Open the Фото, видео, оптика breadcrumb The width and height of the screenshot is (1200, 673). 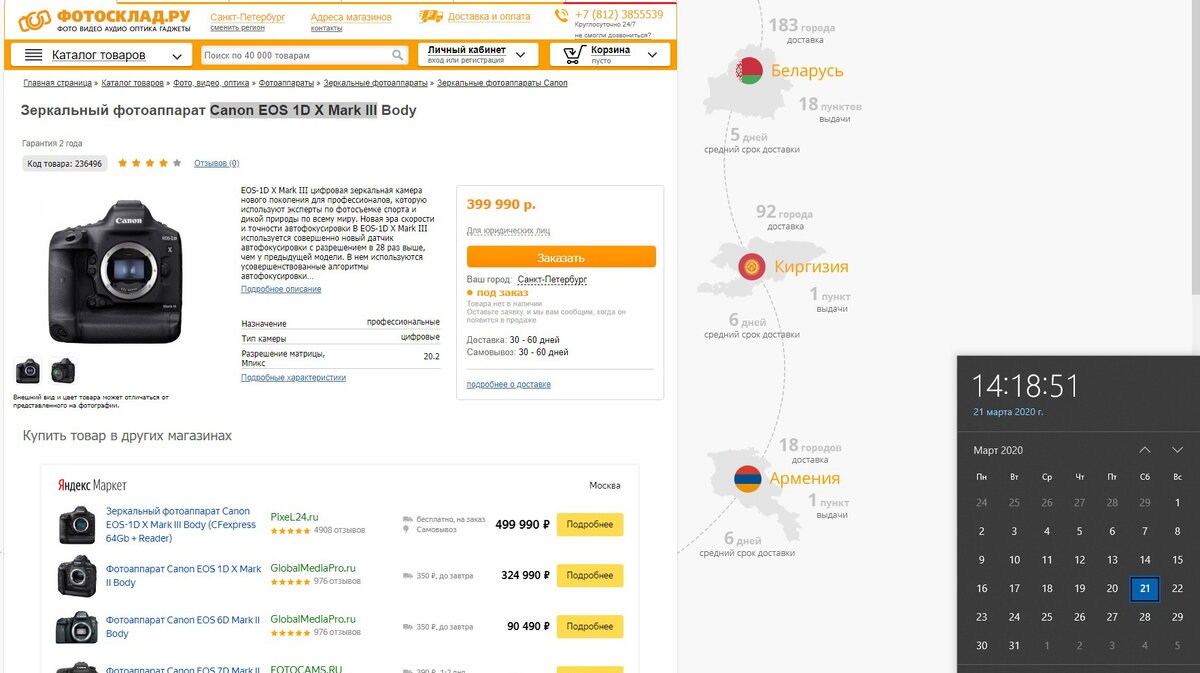[x=211, y=83]
